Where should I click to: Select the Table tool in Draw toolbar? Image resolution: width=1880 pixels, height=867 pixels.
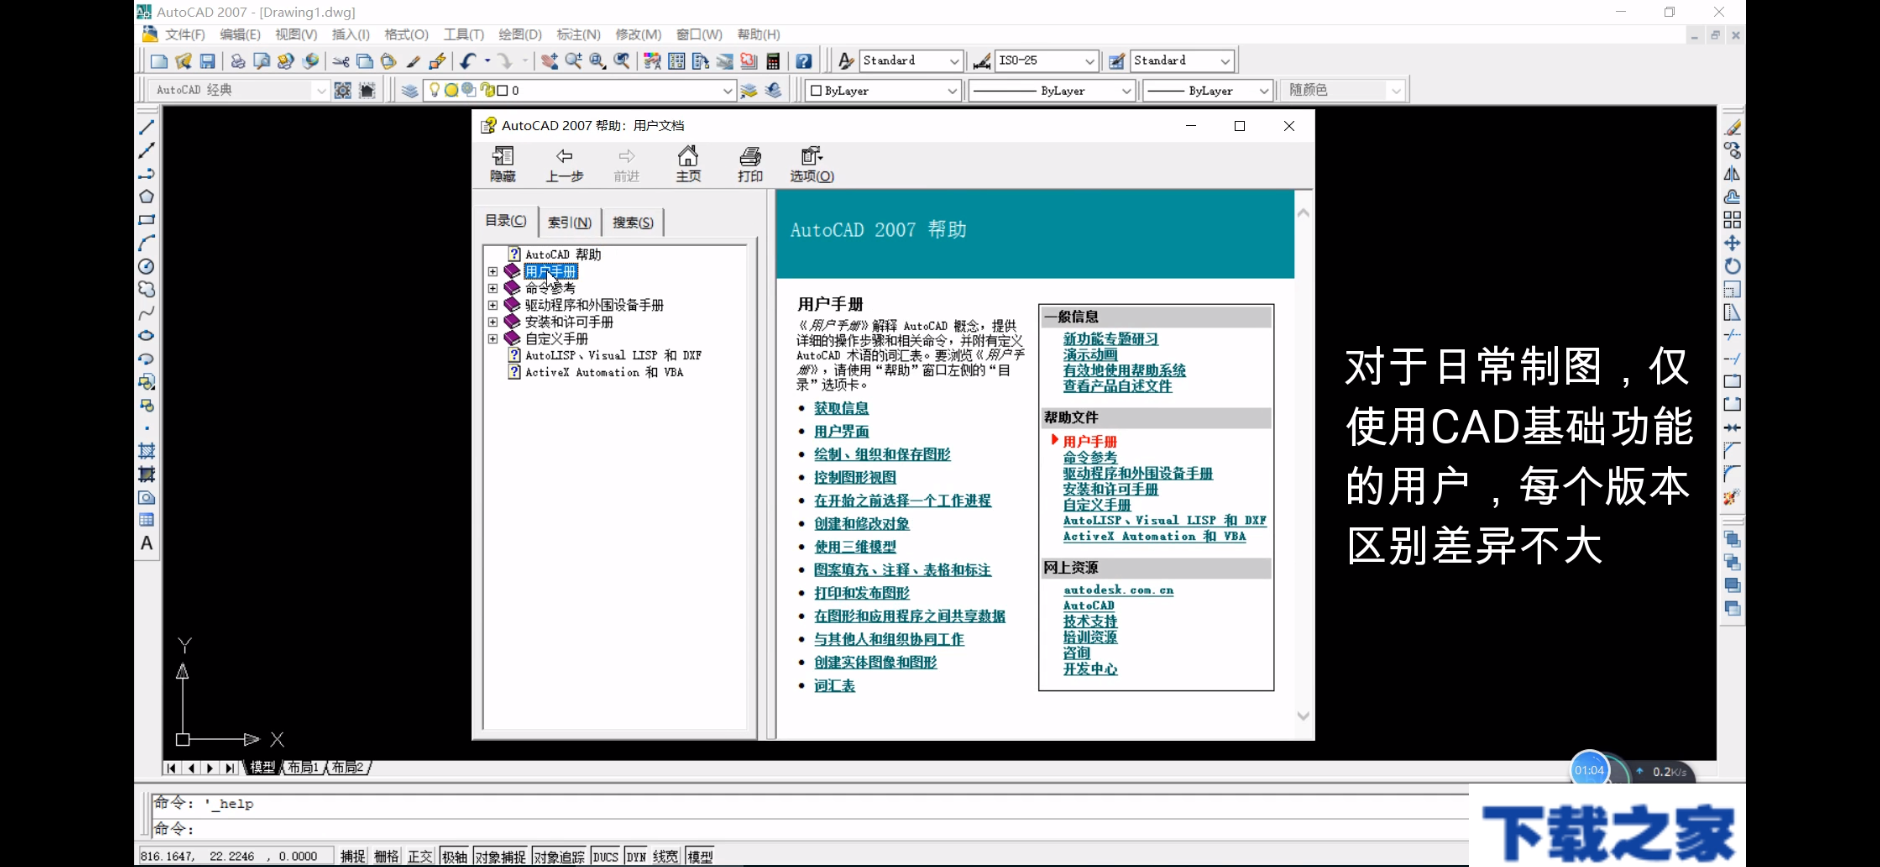(146, 520)
